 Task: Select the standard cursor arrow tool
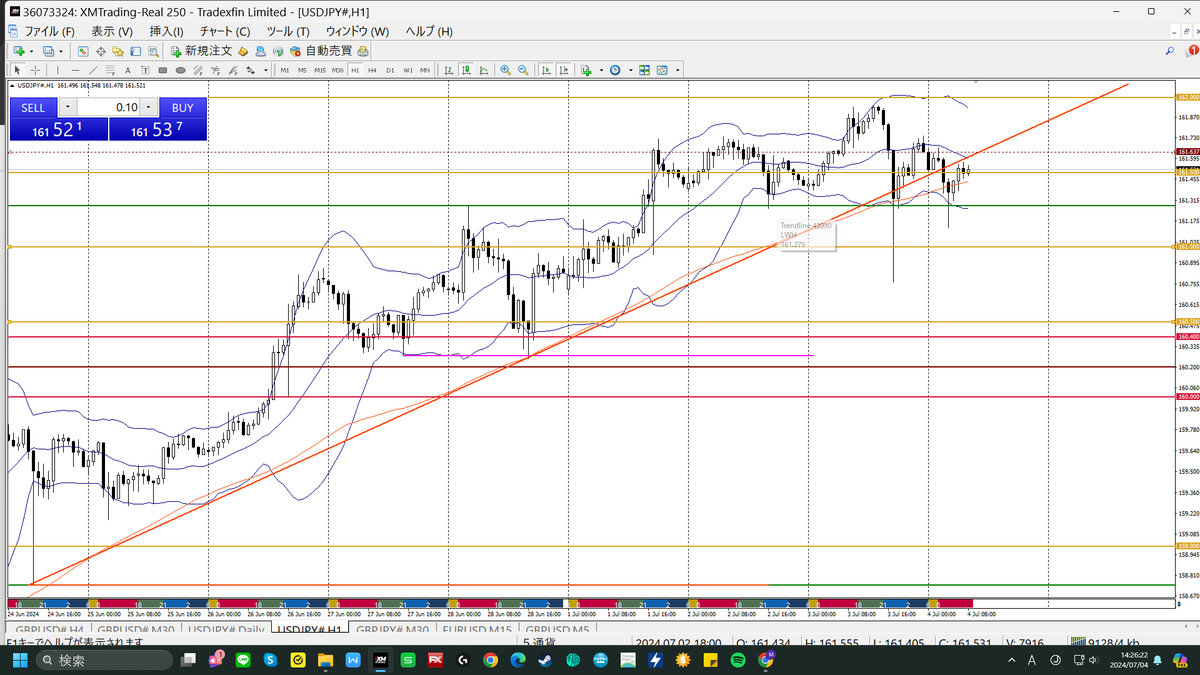coord(17,70)
